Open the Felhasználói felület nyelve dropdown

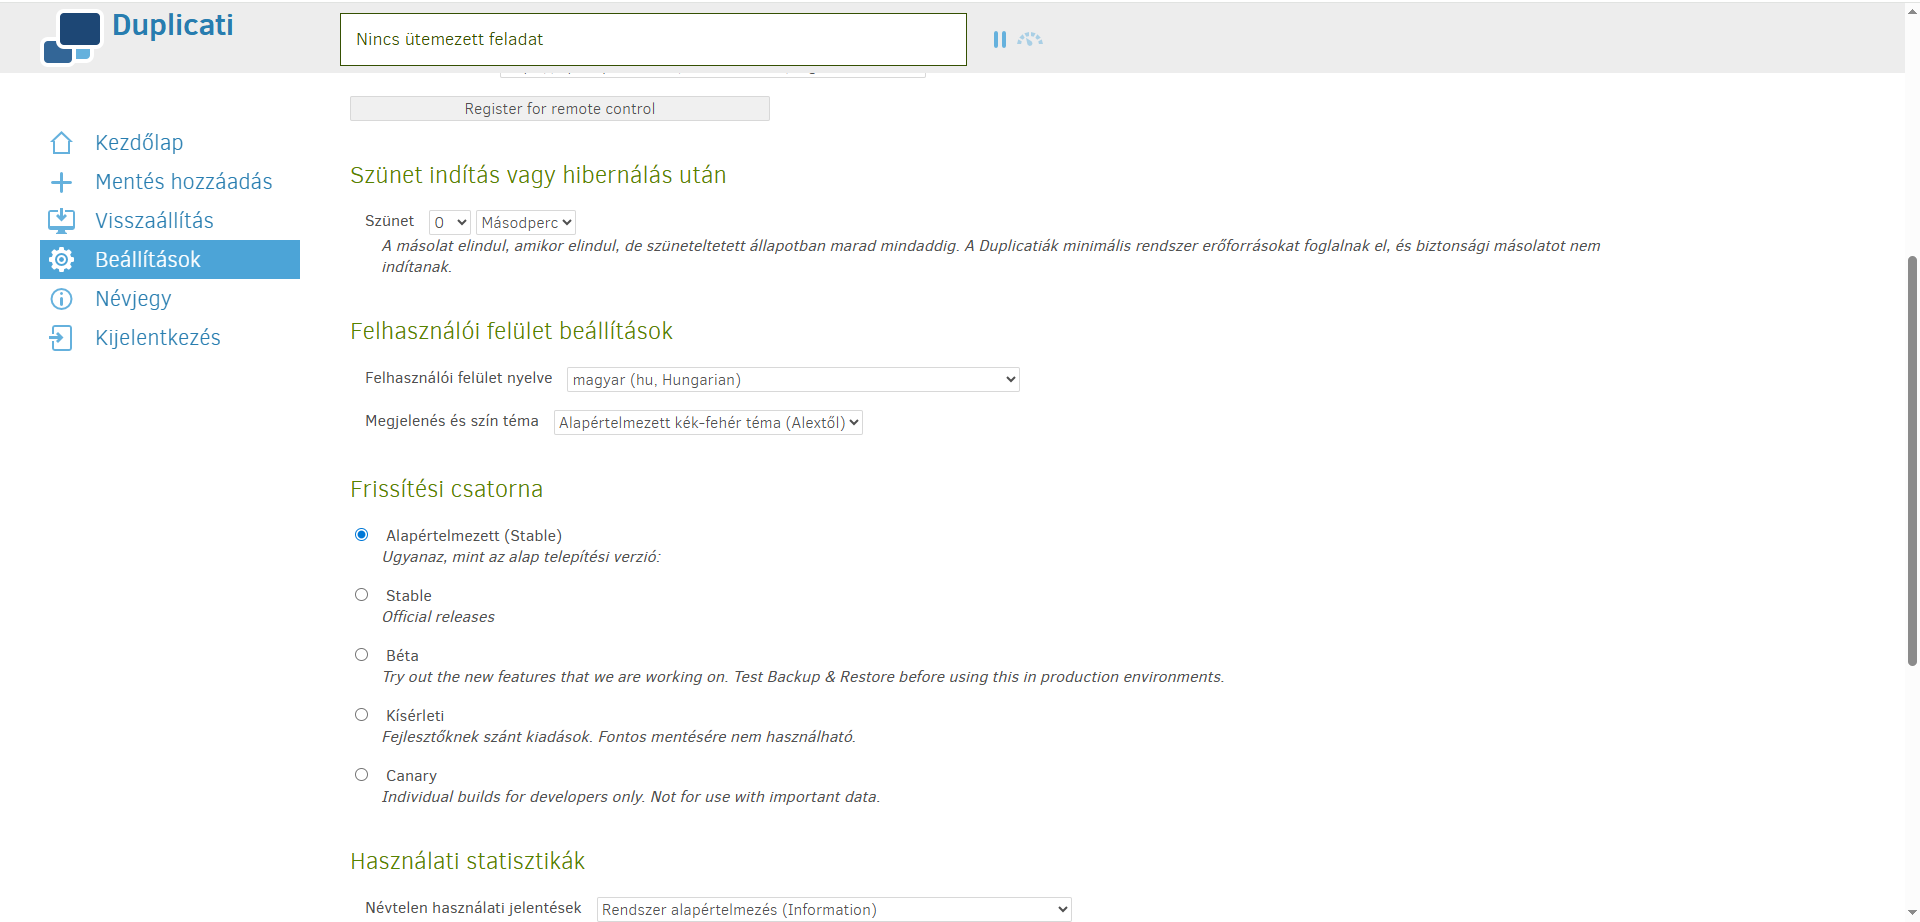click(793, 380)
